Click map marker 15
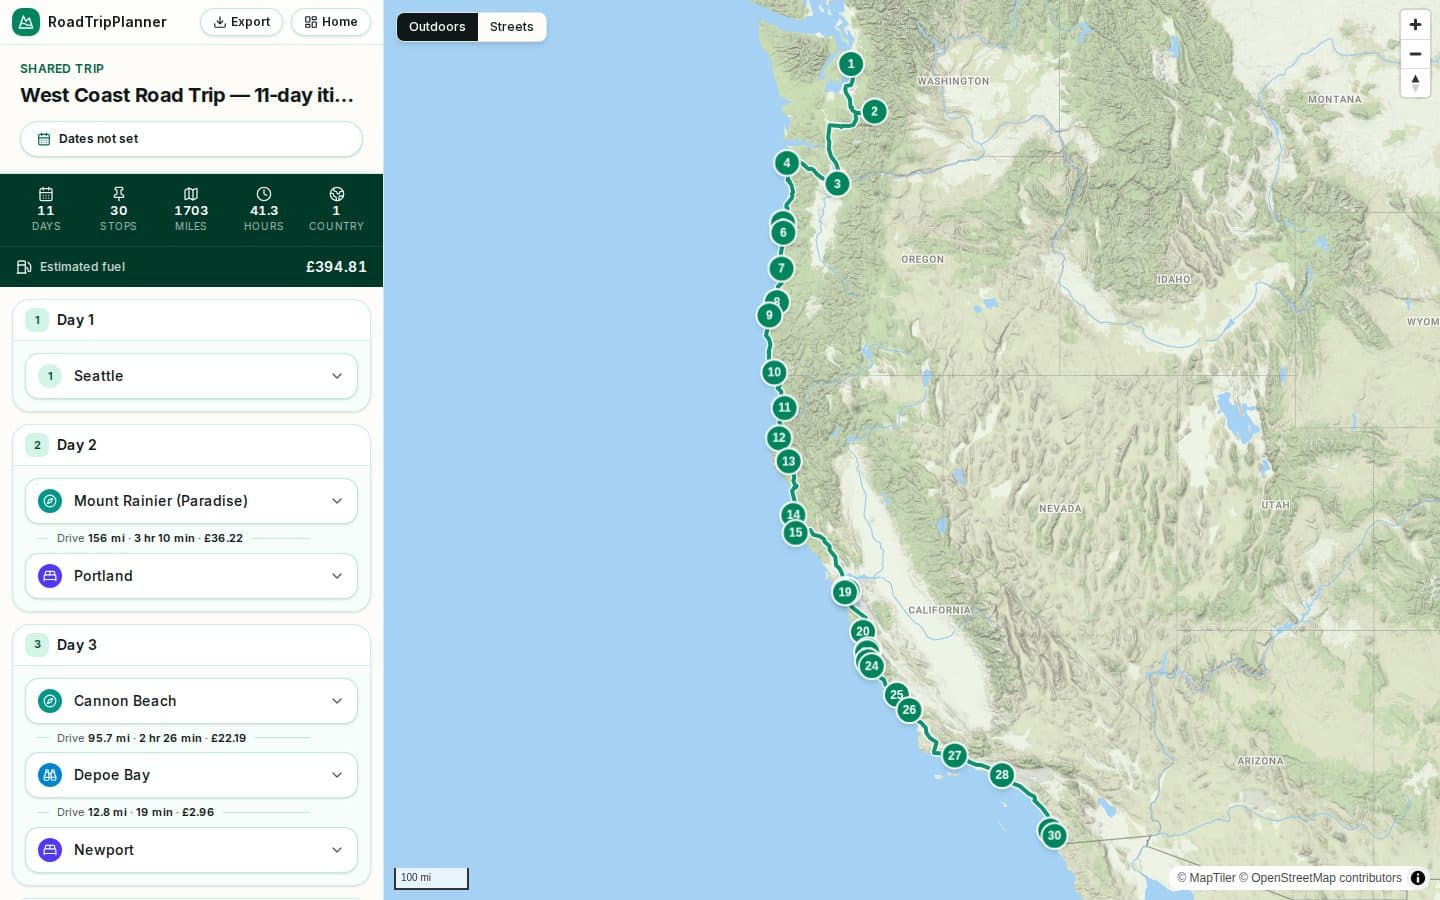 (795, 532)
